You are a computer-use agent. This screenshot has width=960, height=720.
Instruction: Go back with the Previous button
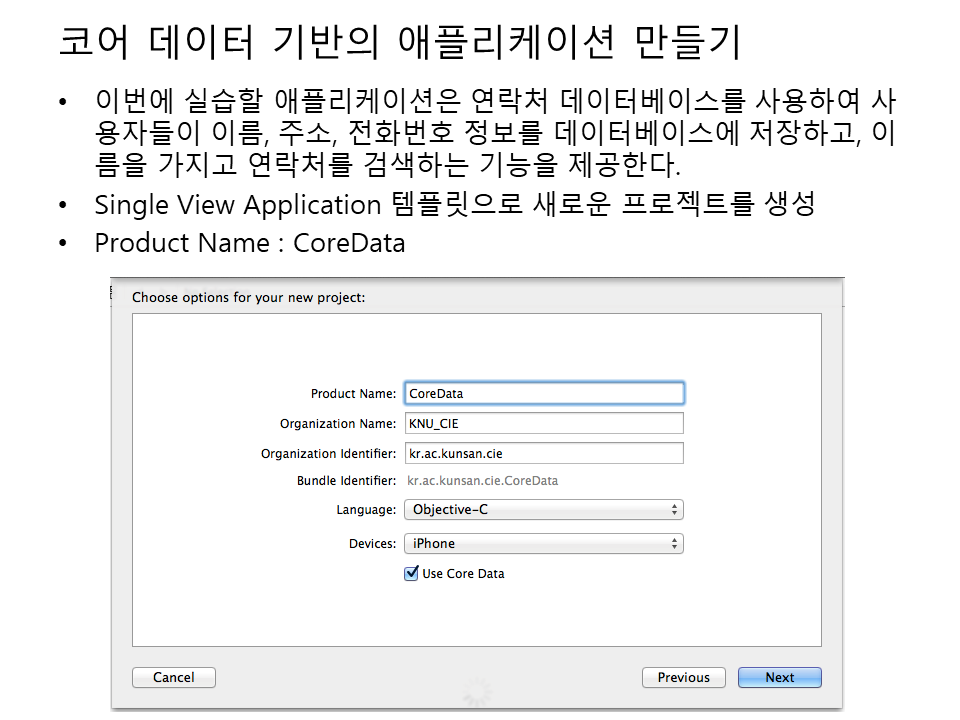pyautogui.click(x=683, y=677)
